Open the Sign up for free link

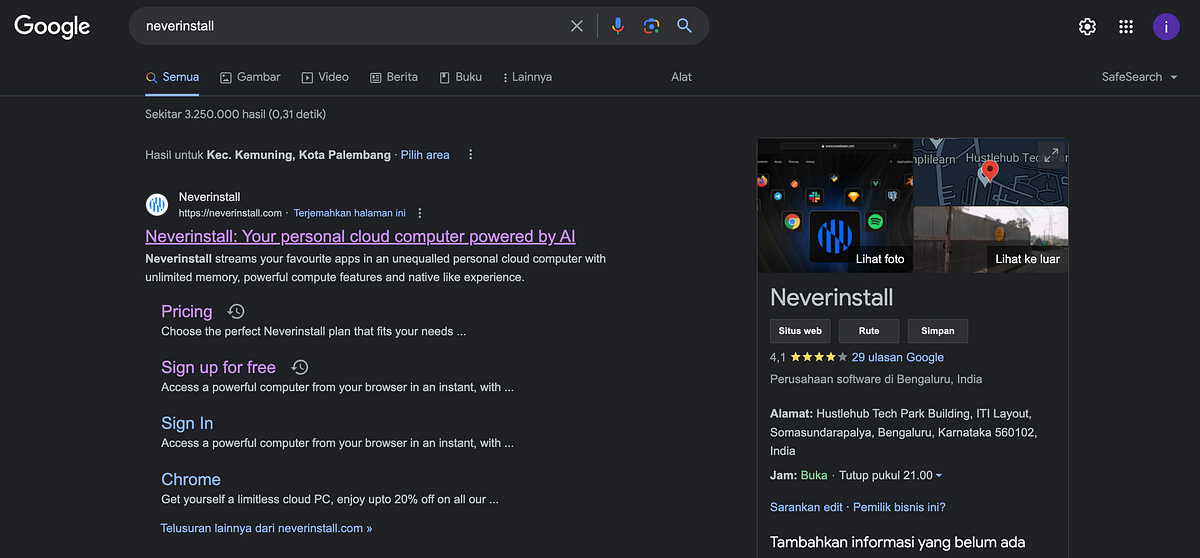pos(219,367)
